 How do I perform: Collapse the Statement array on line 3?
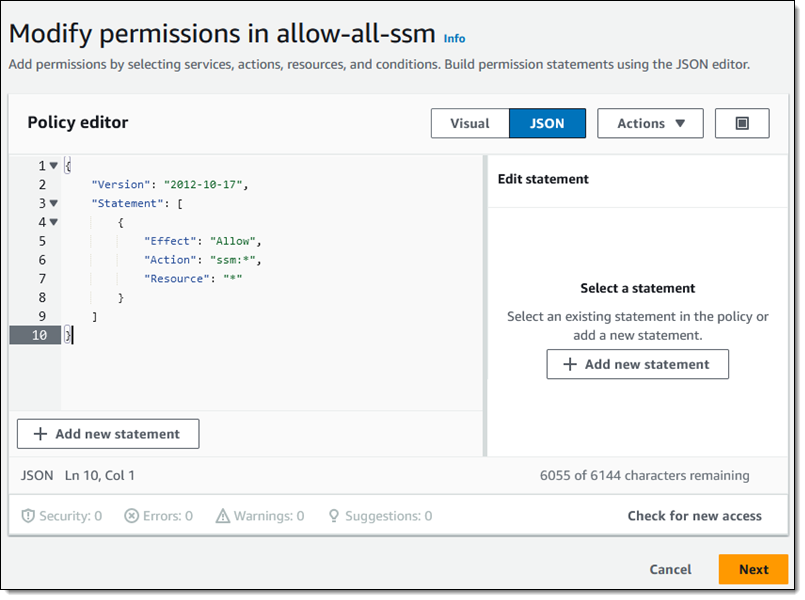[53, 203]
